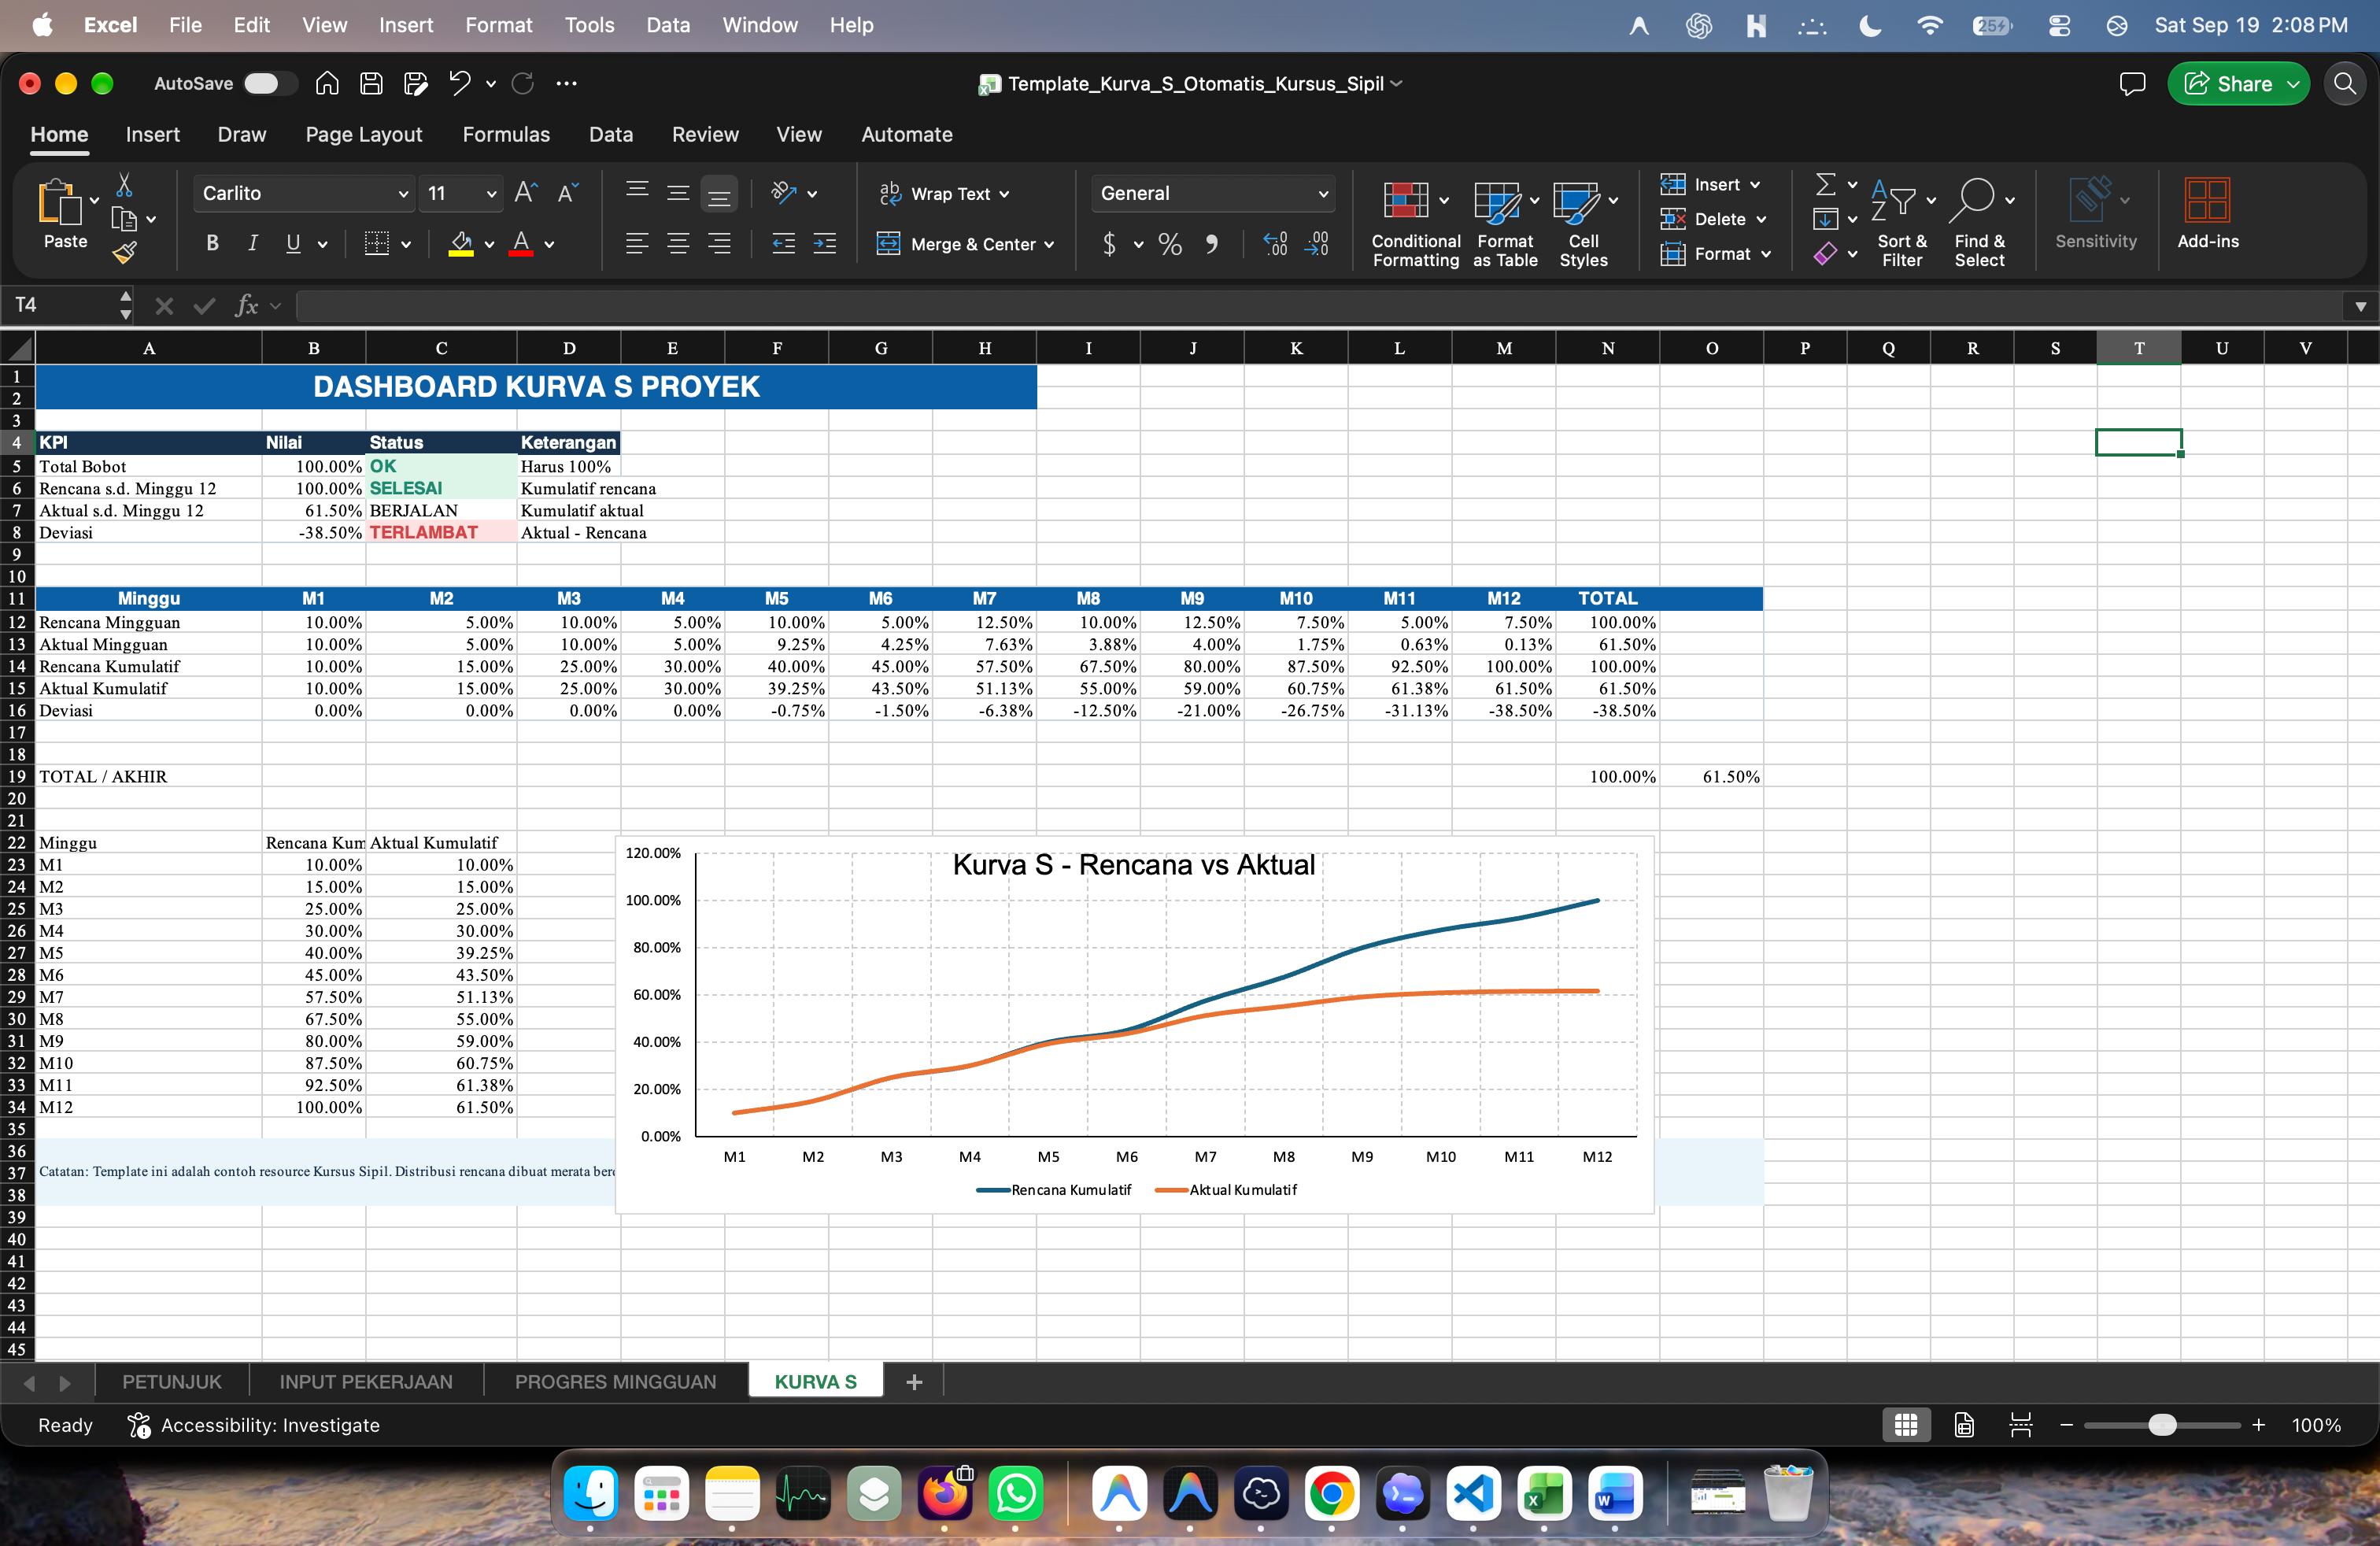This screenshot has height=1546, width=2380.
Task: Click Increase Indent icon
Action: 825,243
